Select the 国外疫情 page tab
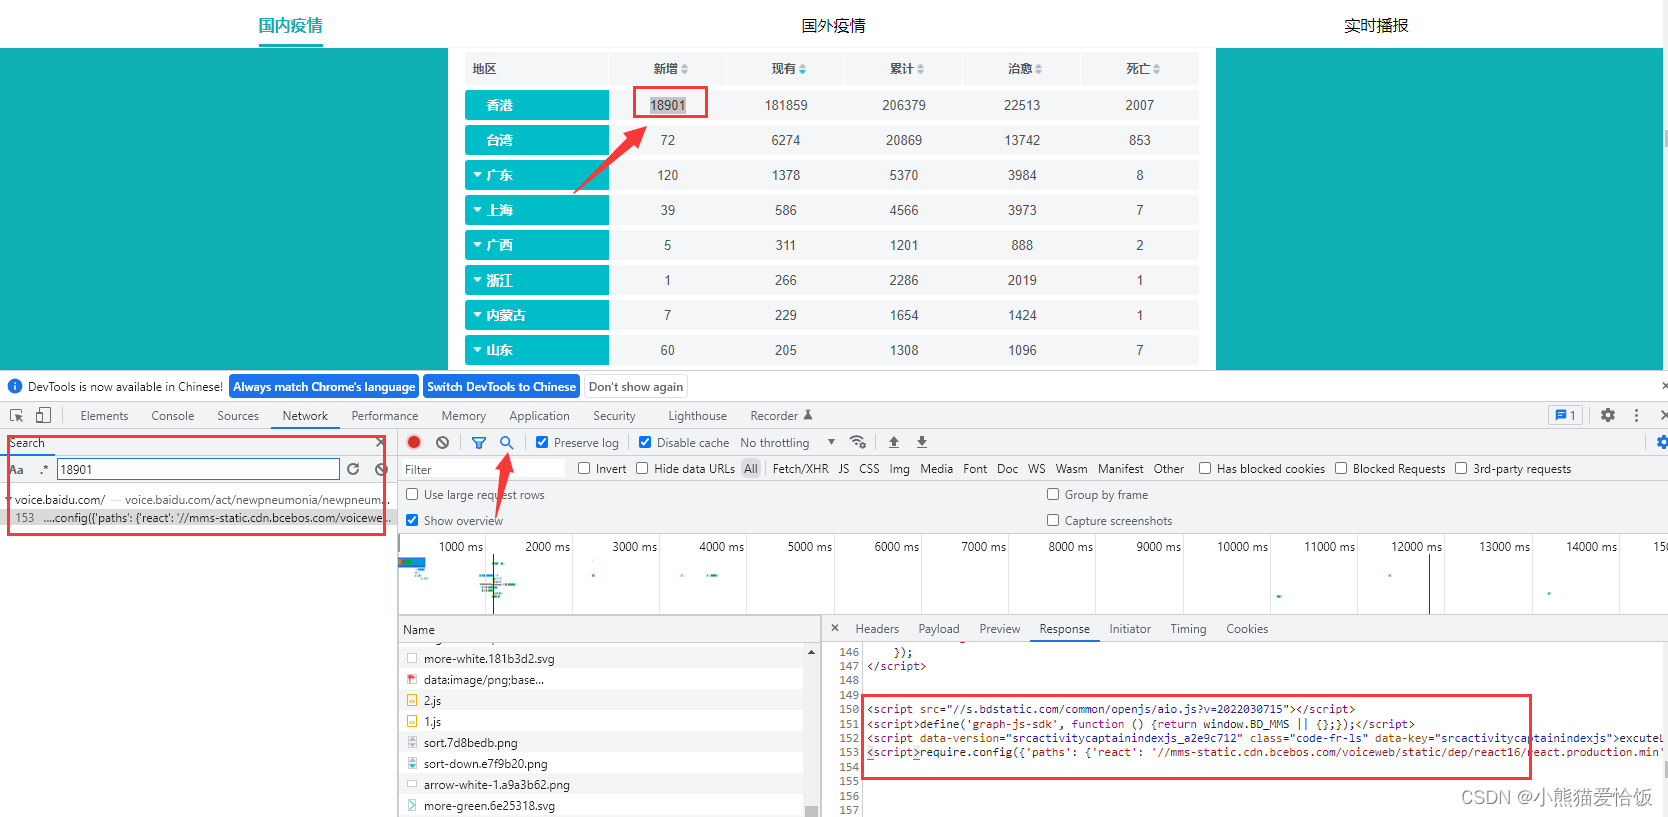Screen dimensions: 1668x817 click(x=833, y=26)
